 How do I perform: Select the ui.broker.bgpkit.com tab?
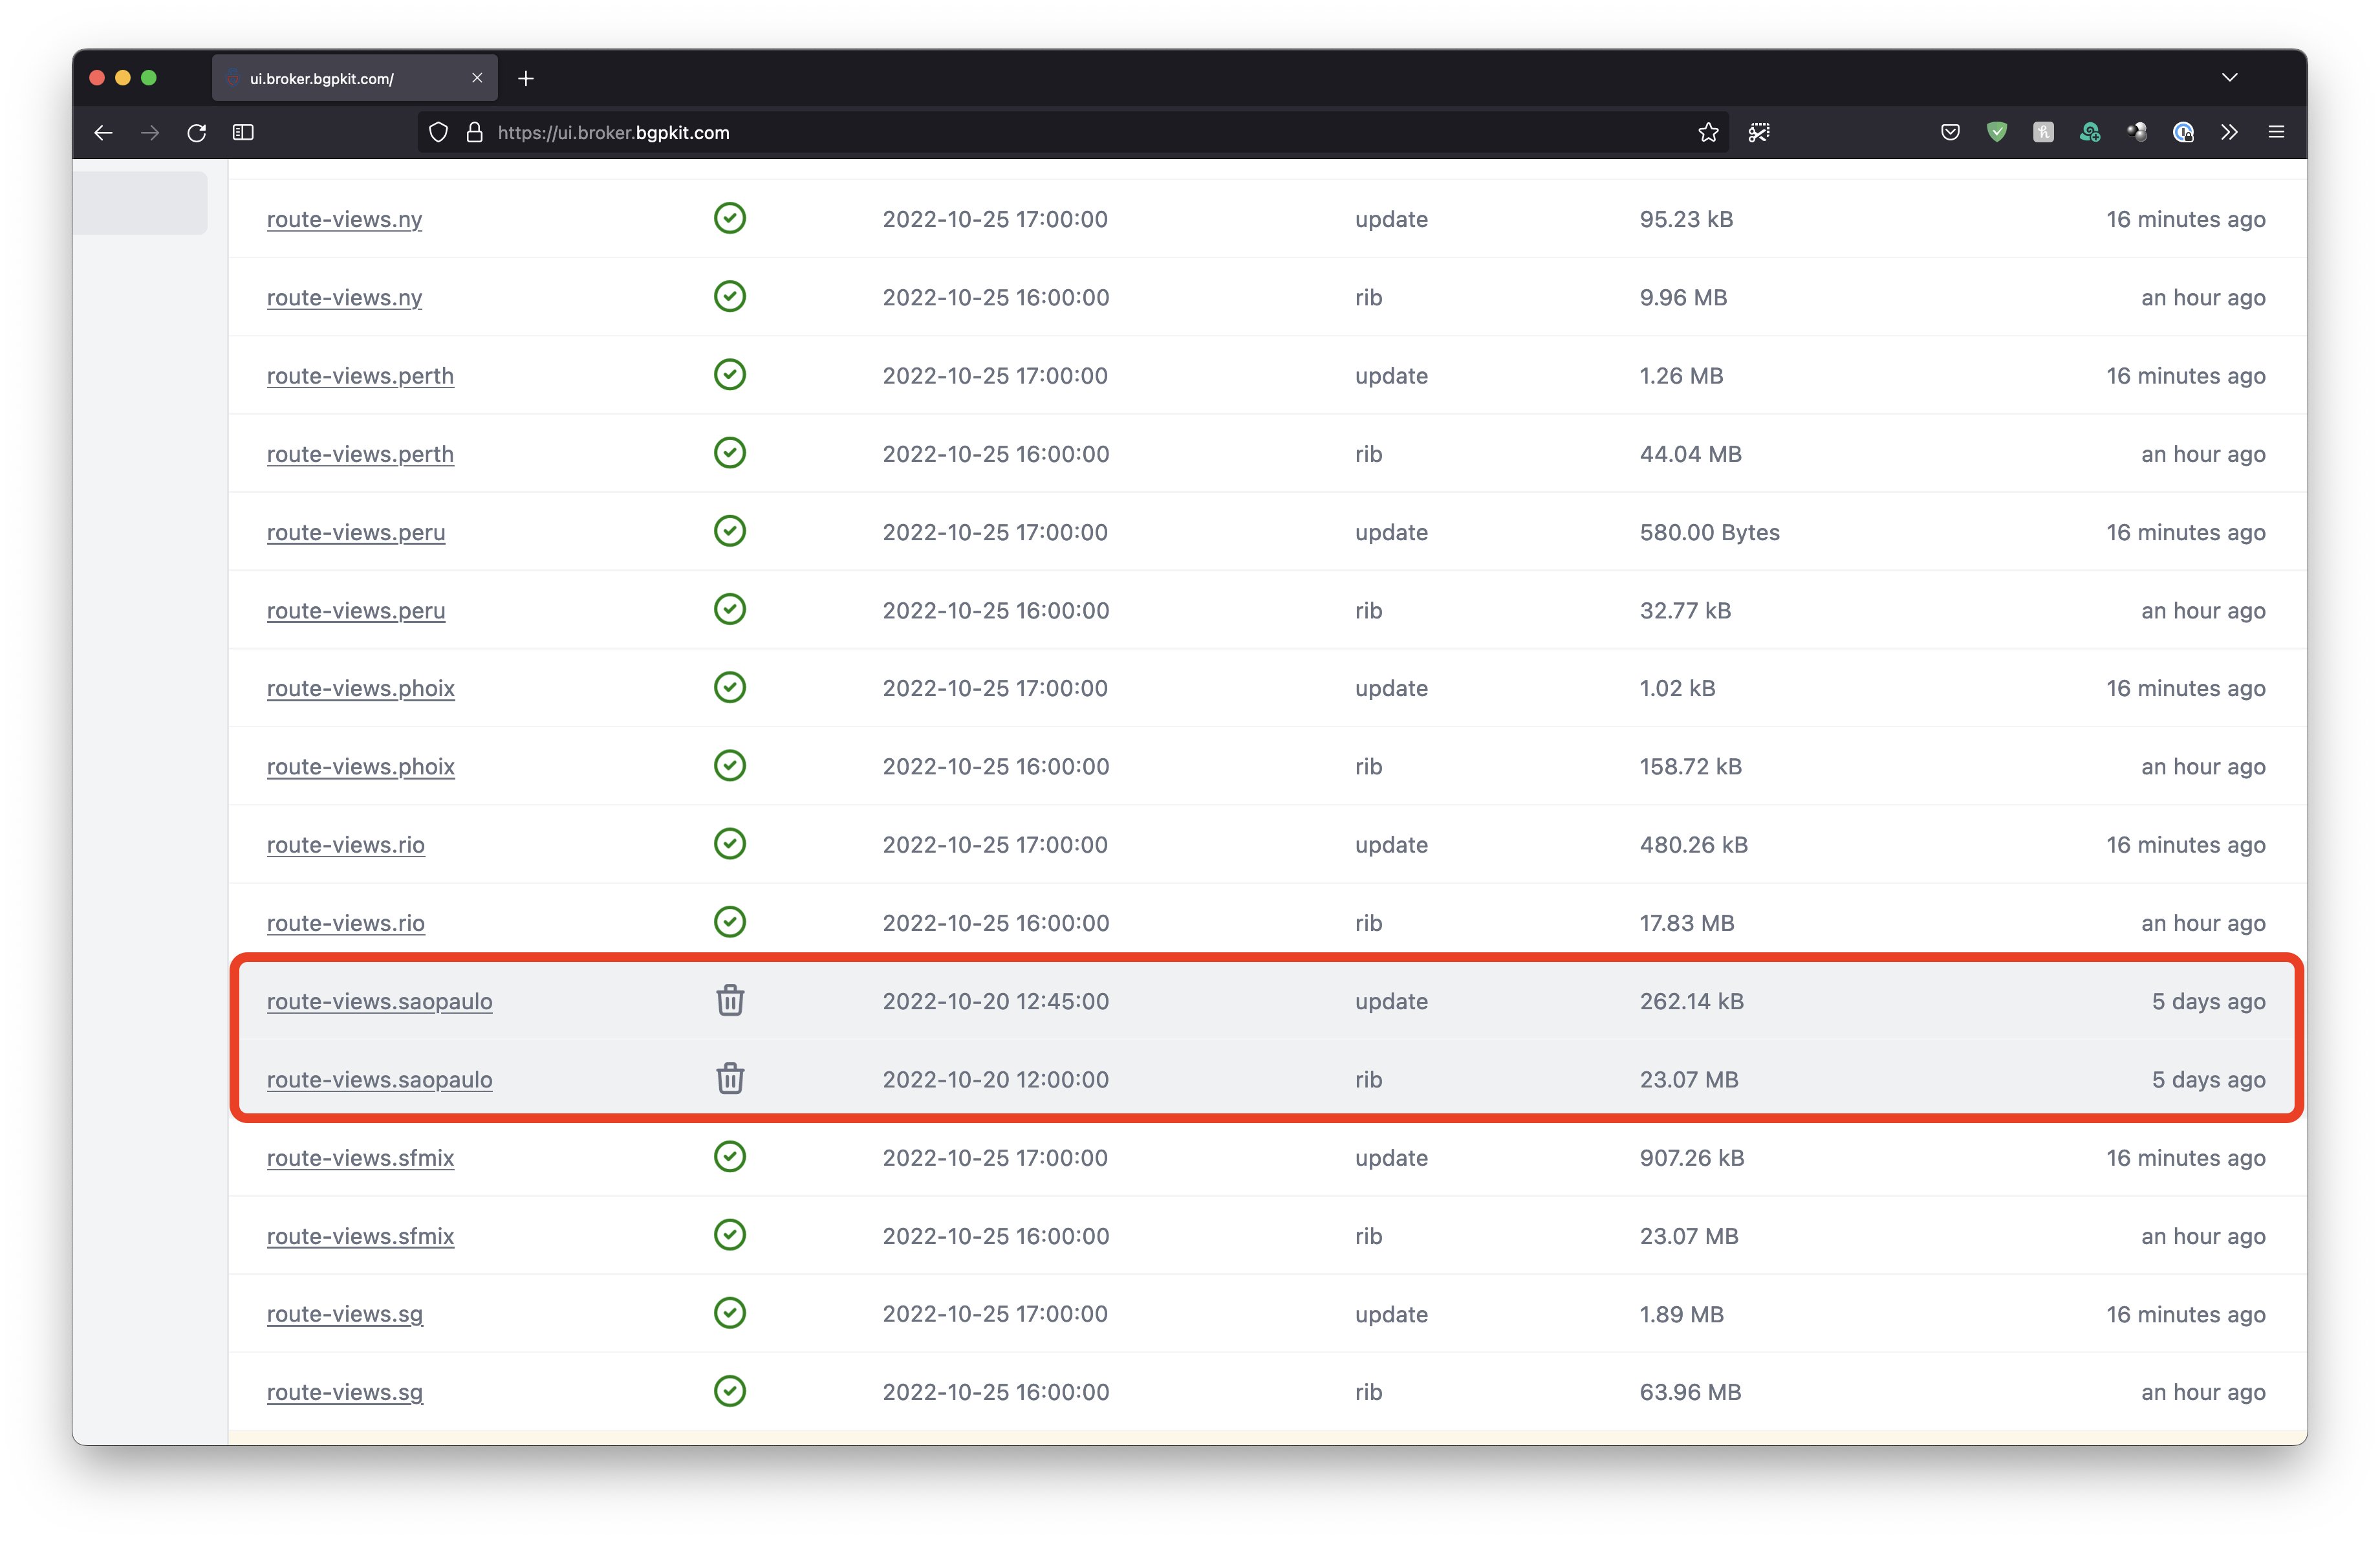[x=340, y=78]
